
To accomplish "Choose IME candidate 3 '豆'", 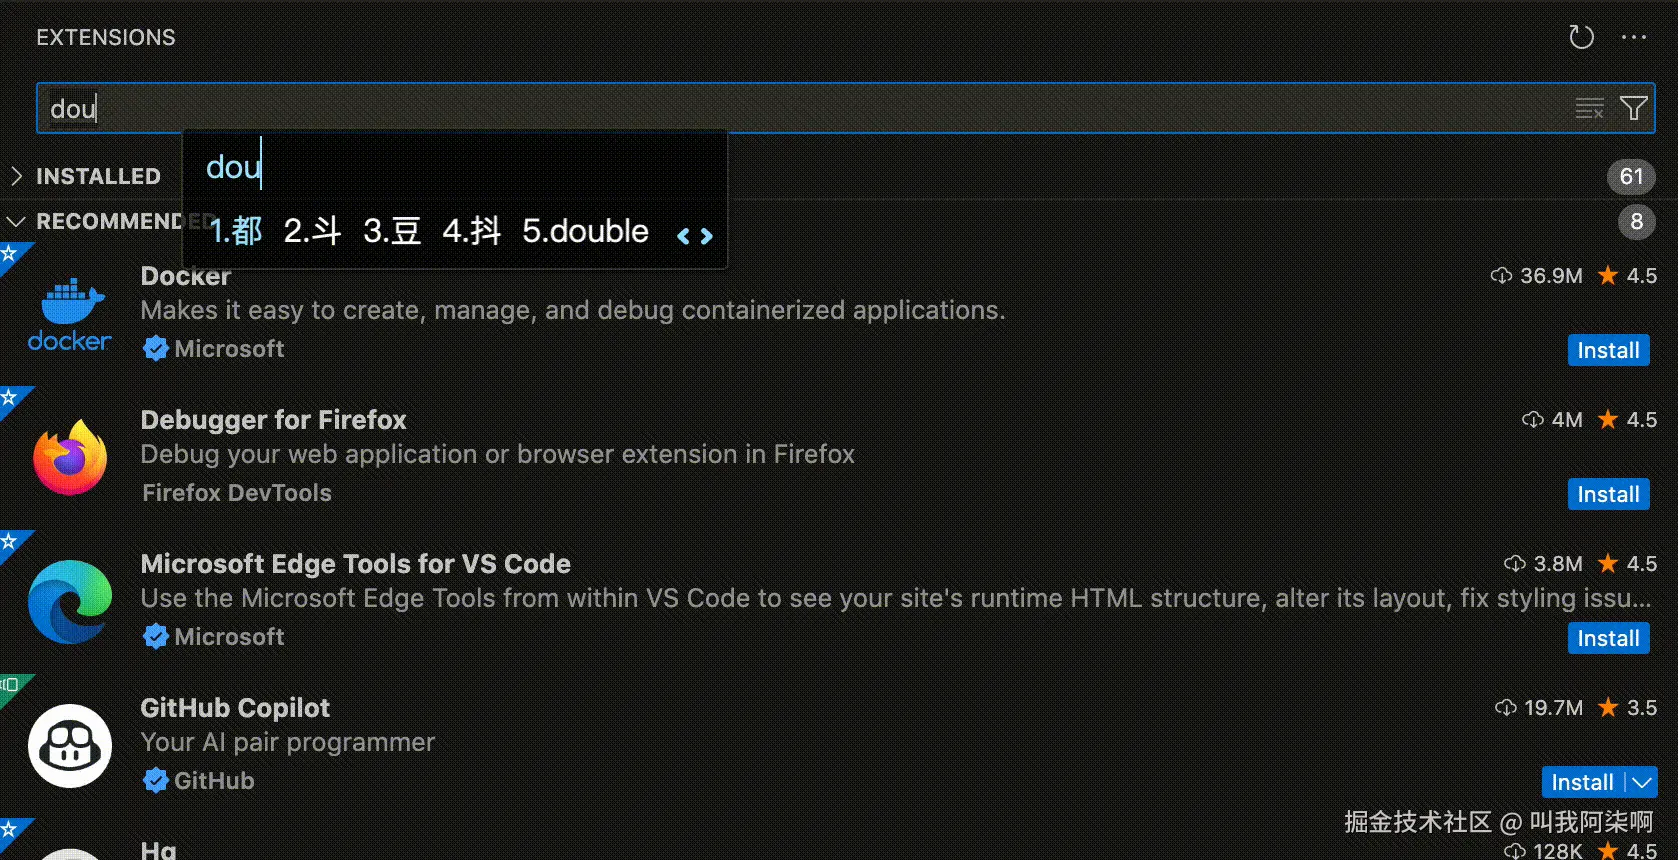I will (391, 231).
